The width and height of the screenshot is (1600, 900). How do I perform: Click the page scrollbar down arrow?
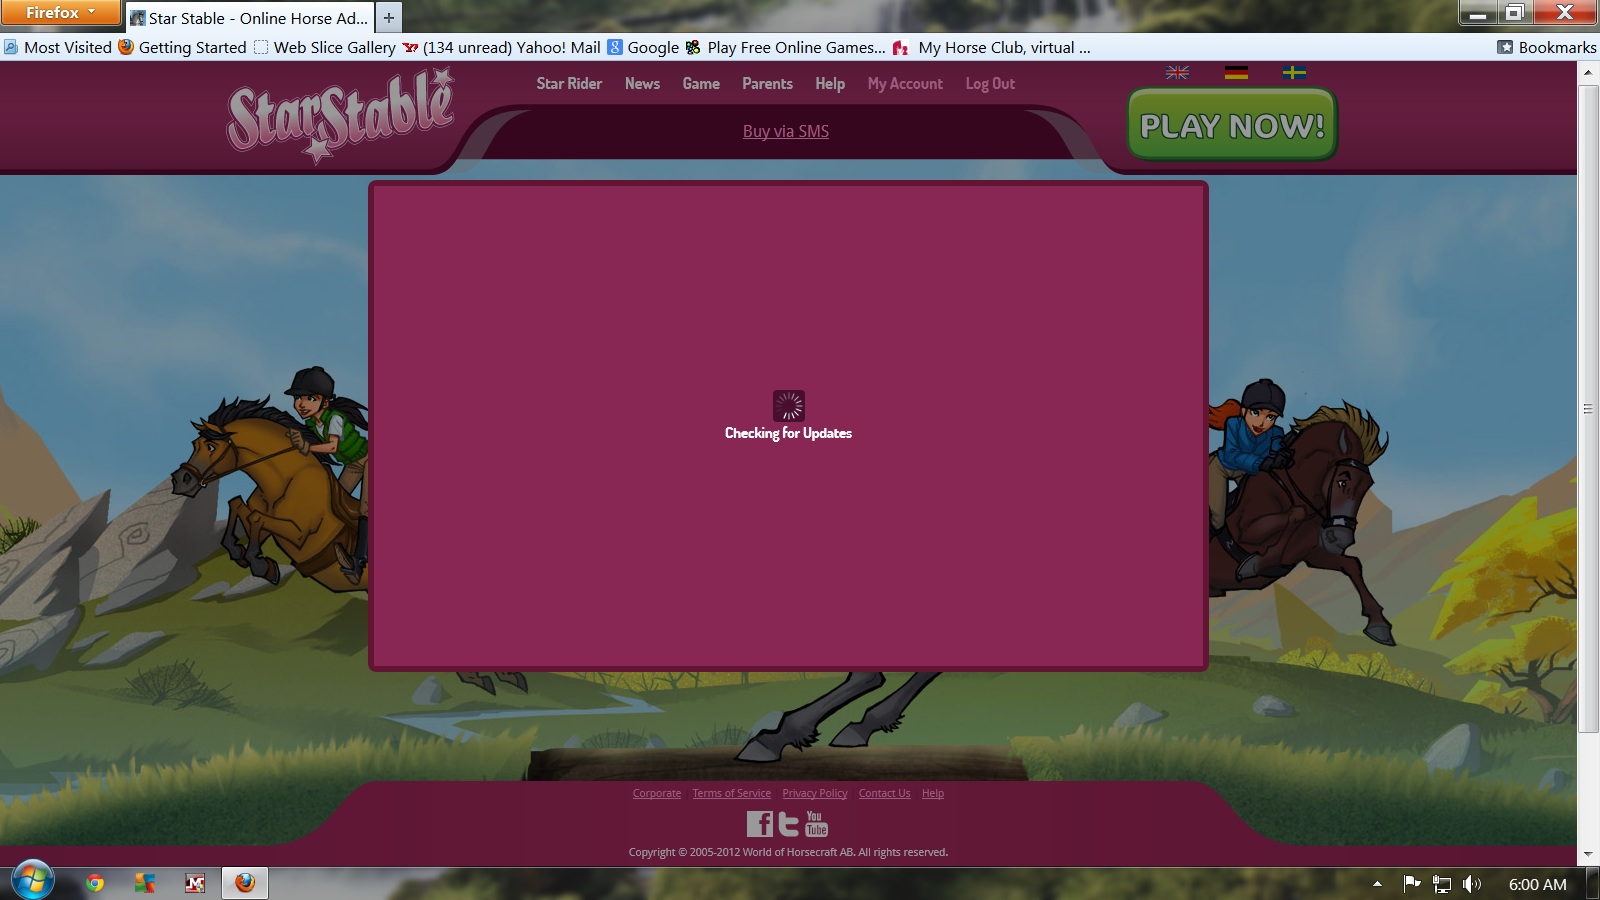[x=1588, y=855]
